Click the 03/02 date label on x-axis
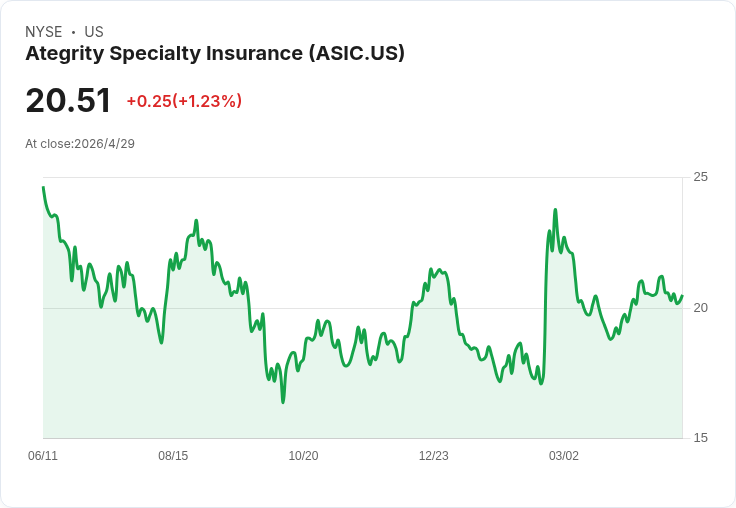 [x=564, y=455]
